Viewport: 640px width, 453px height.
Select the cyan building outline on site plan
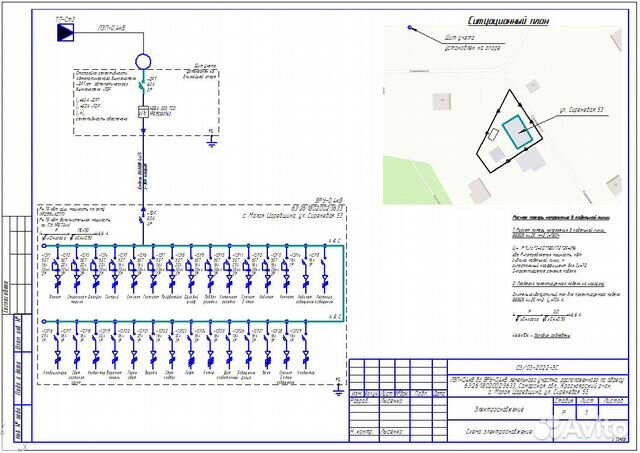(517, 133)
